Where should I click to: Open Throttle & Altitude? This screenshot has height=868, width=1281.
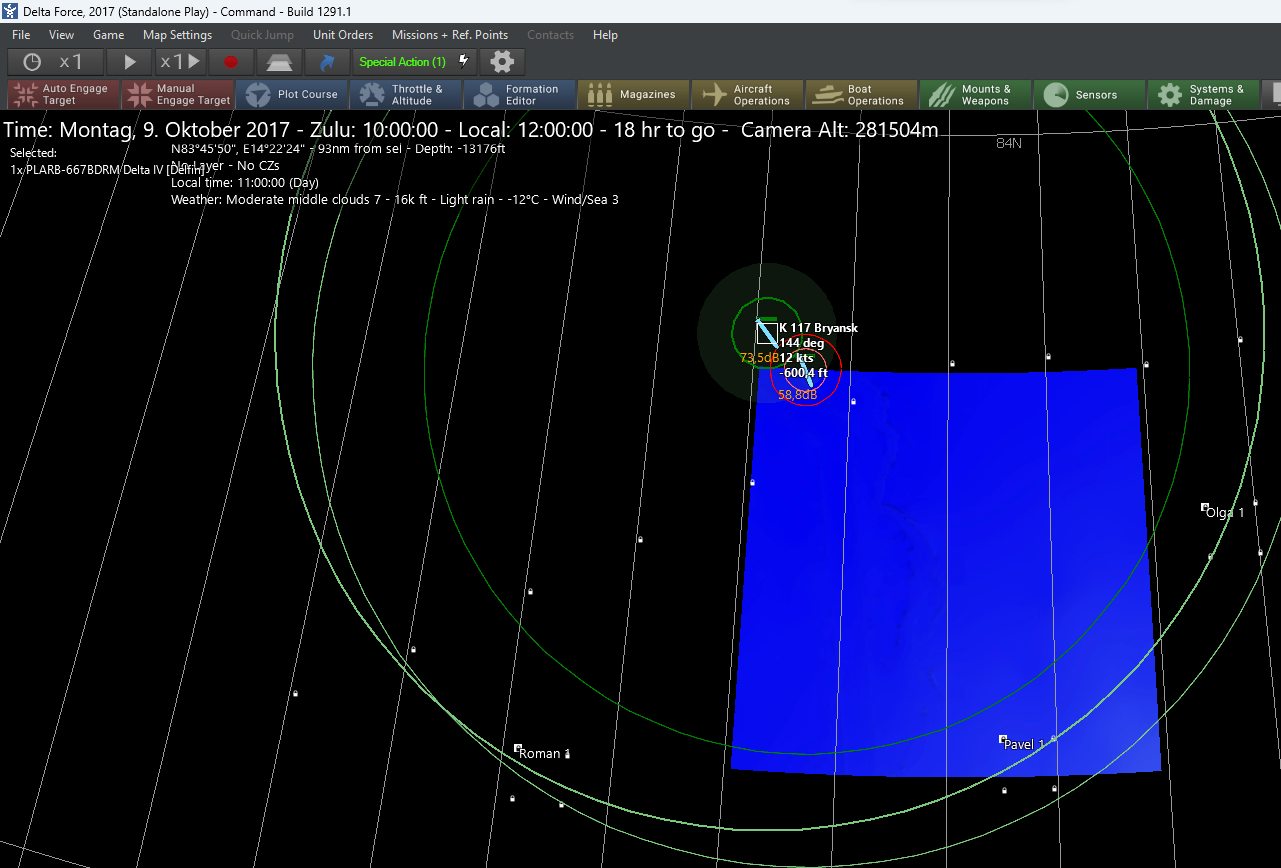(x=405, y=95)
